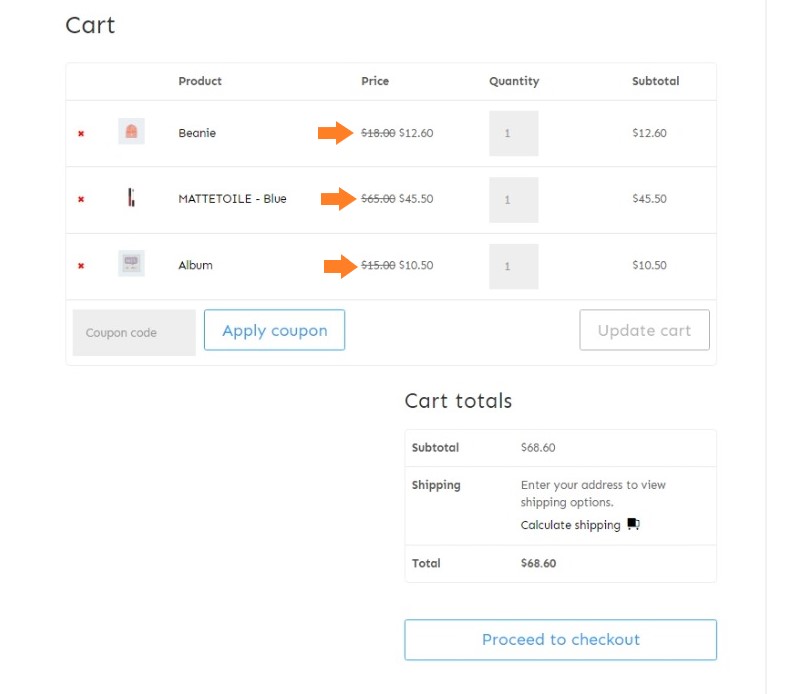This screenshot has height=694, width=789.
Task: Focus the MATTETOILE quantity field
Action: pyautogui.click(x=514, y=200)
